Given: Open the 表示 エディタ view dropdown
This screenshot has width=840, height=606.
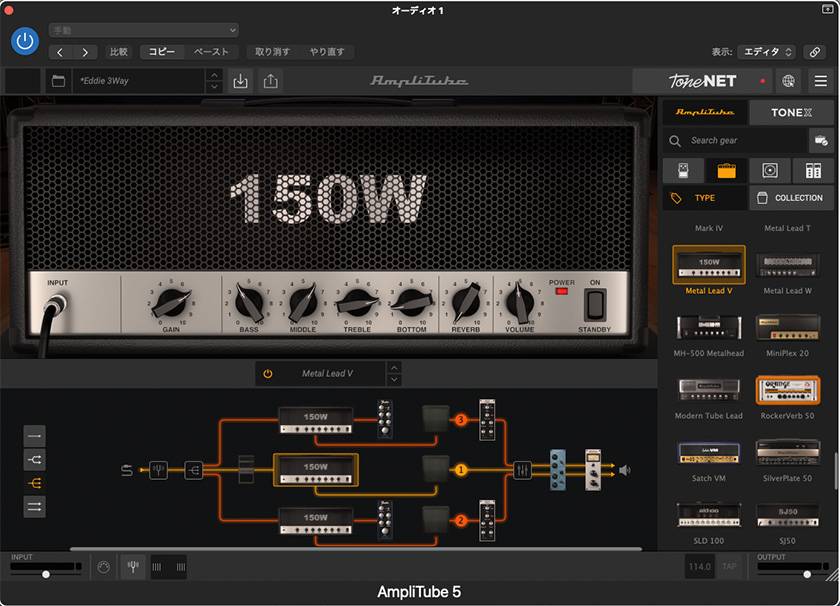Looking at the screenshot, I should [768, 52].
